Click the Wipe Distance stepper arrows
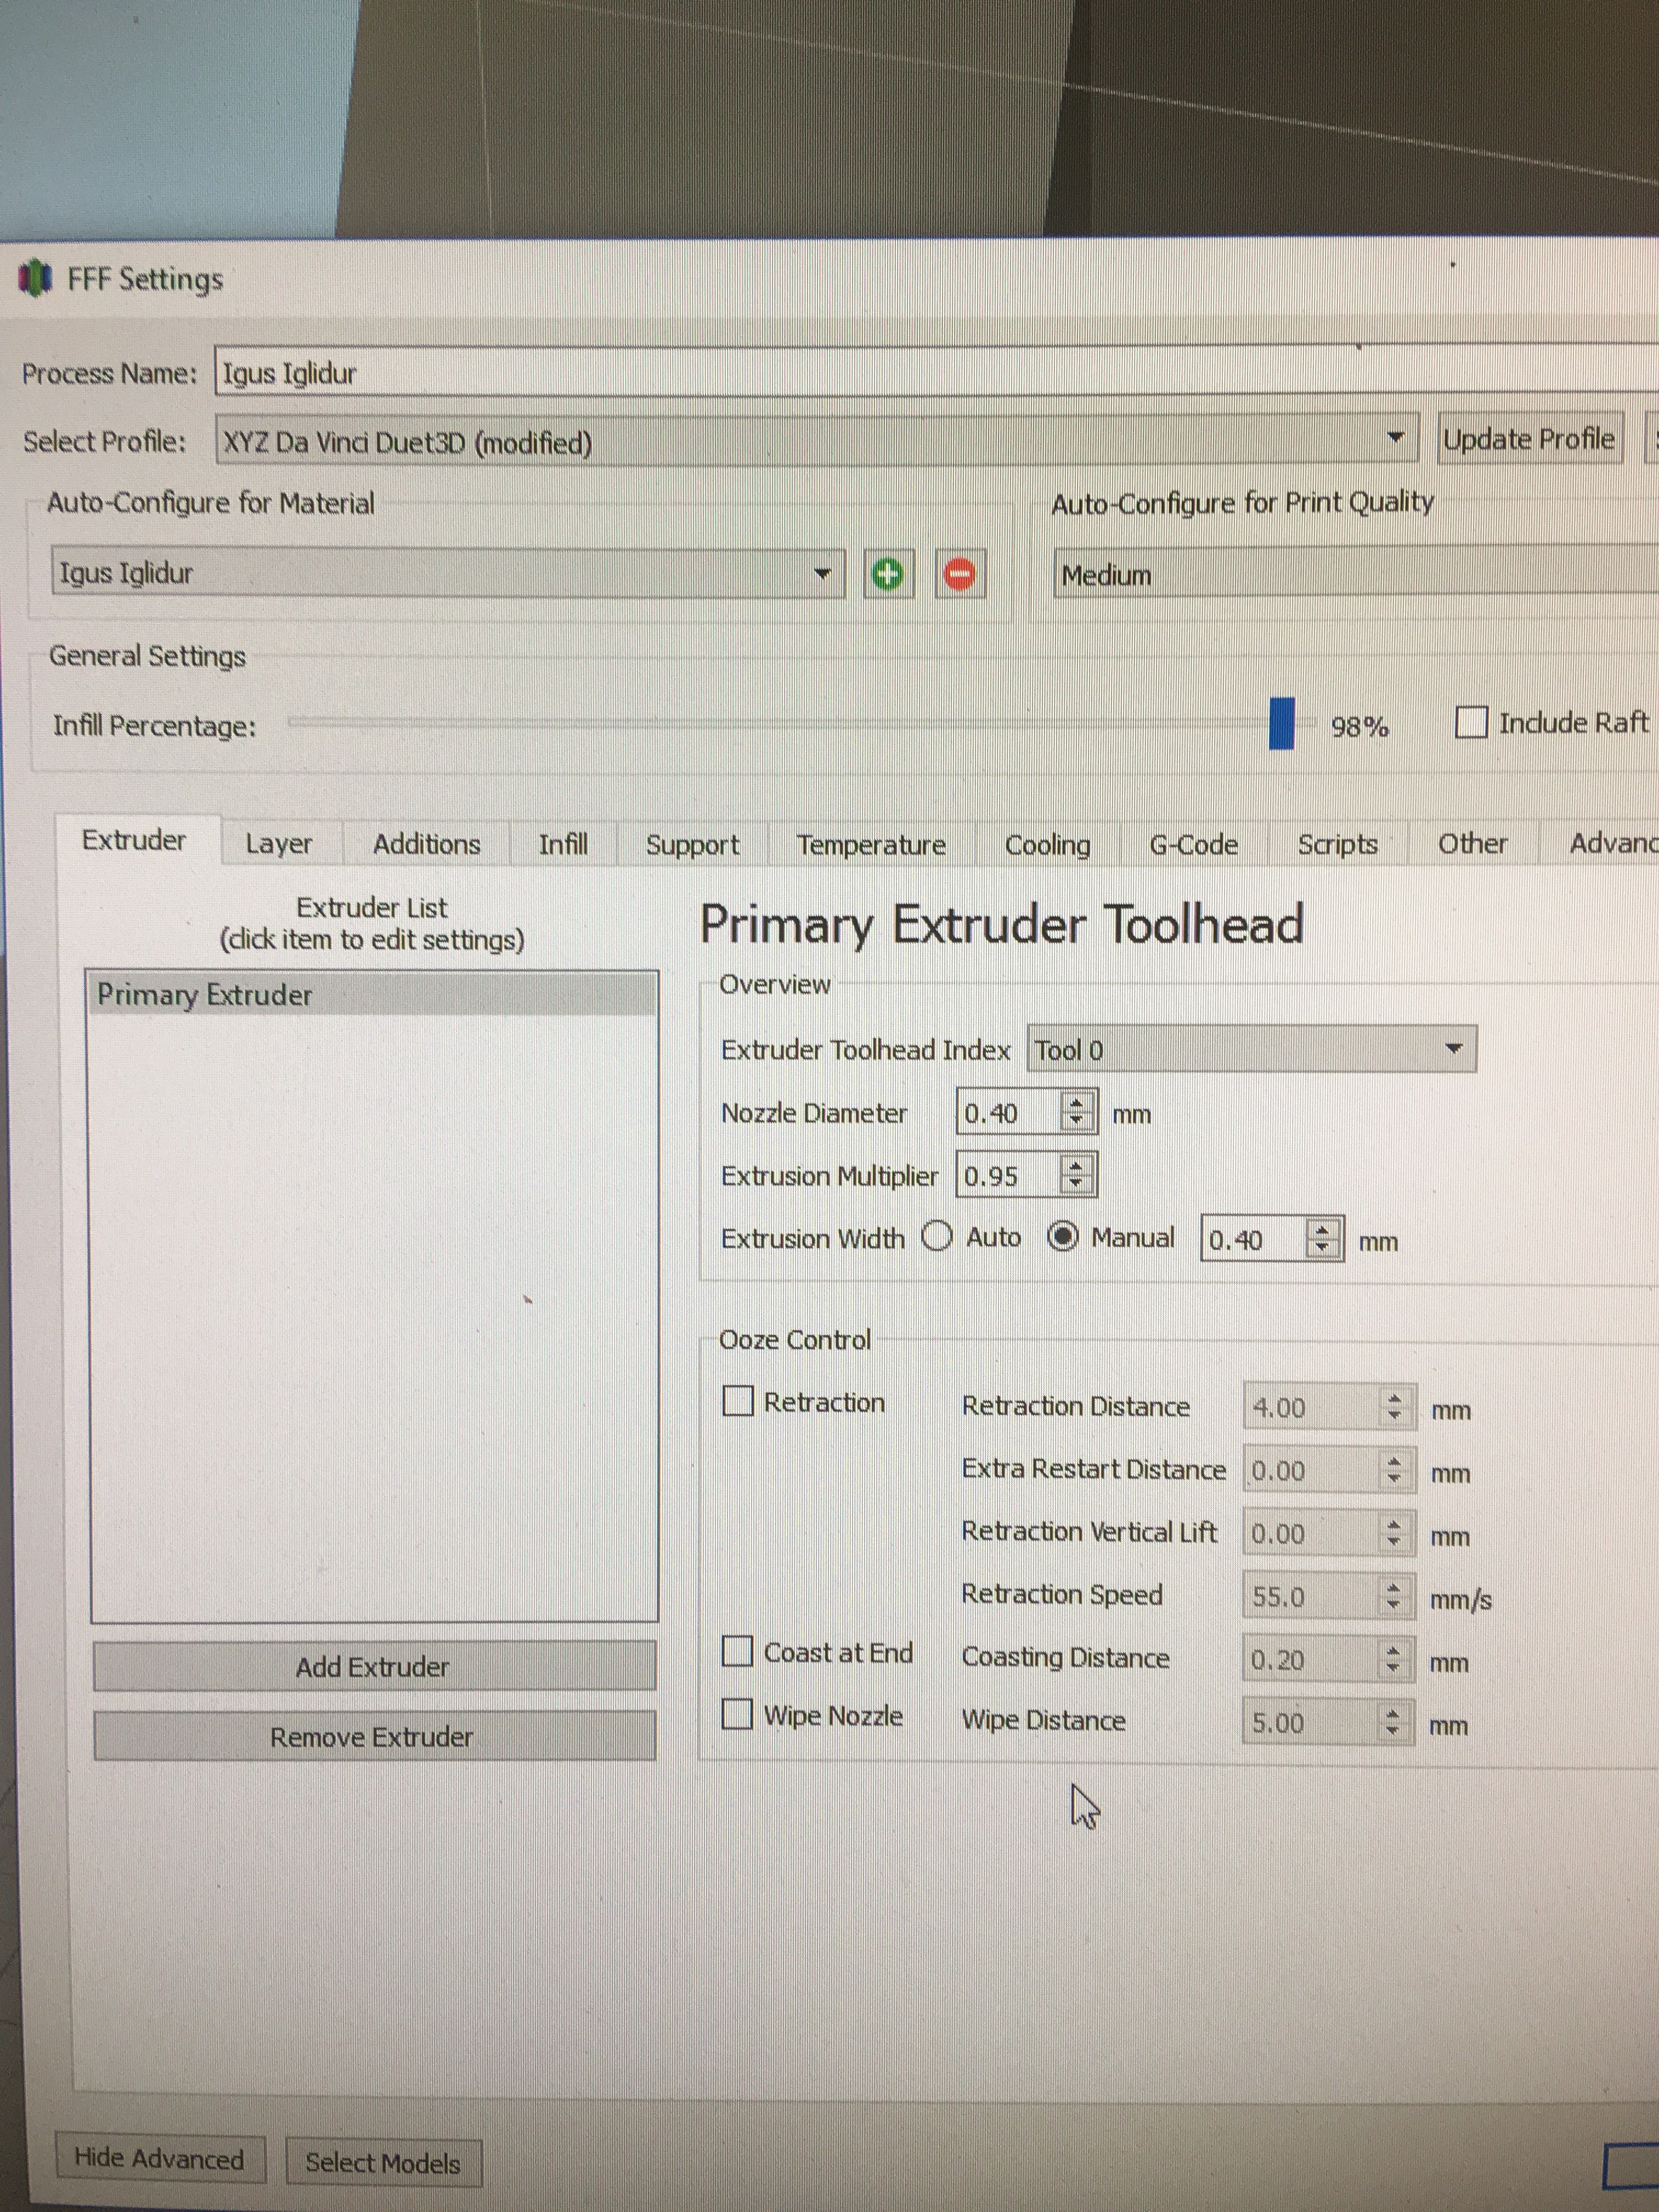Viewport: 1659px width, 2212px height. [1392, 1722]
